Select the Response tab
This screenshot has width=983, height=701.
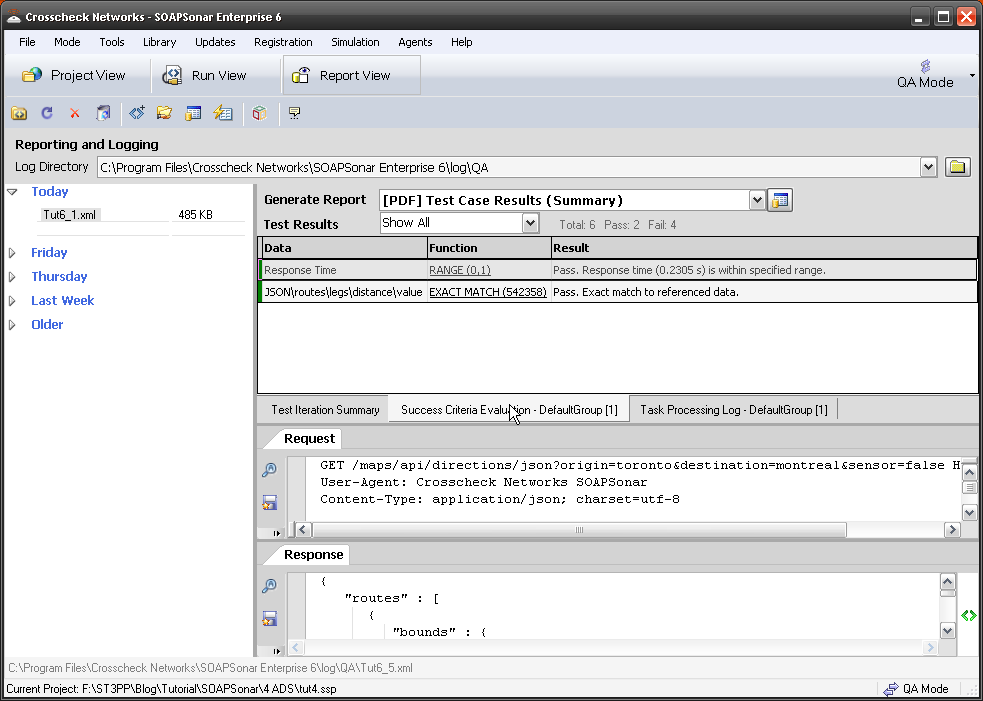[x=313, y=554]
